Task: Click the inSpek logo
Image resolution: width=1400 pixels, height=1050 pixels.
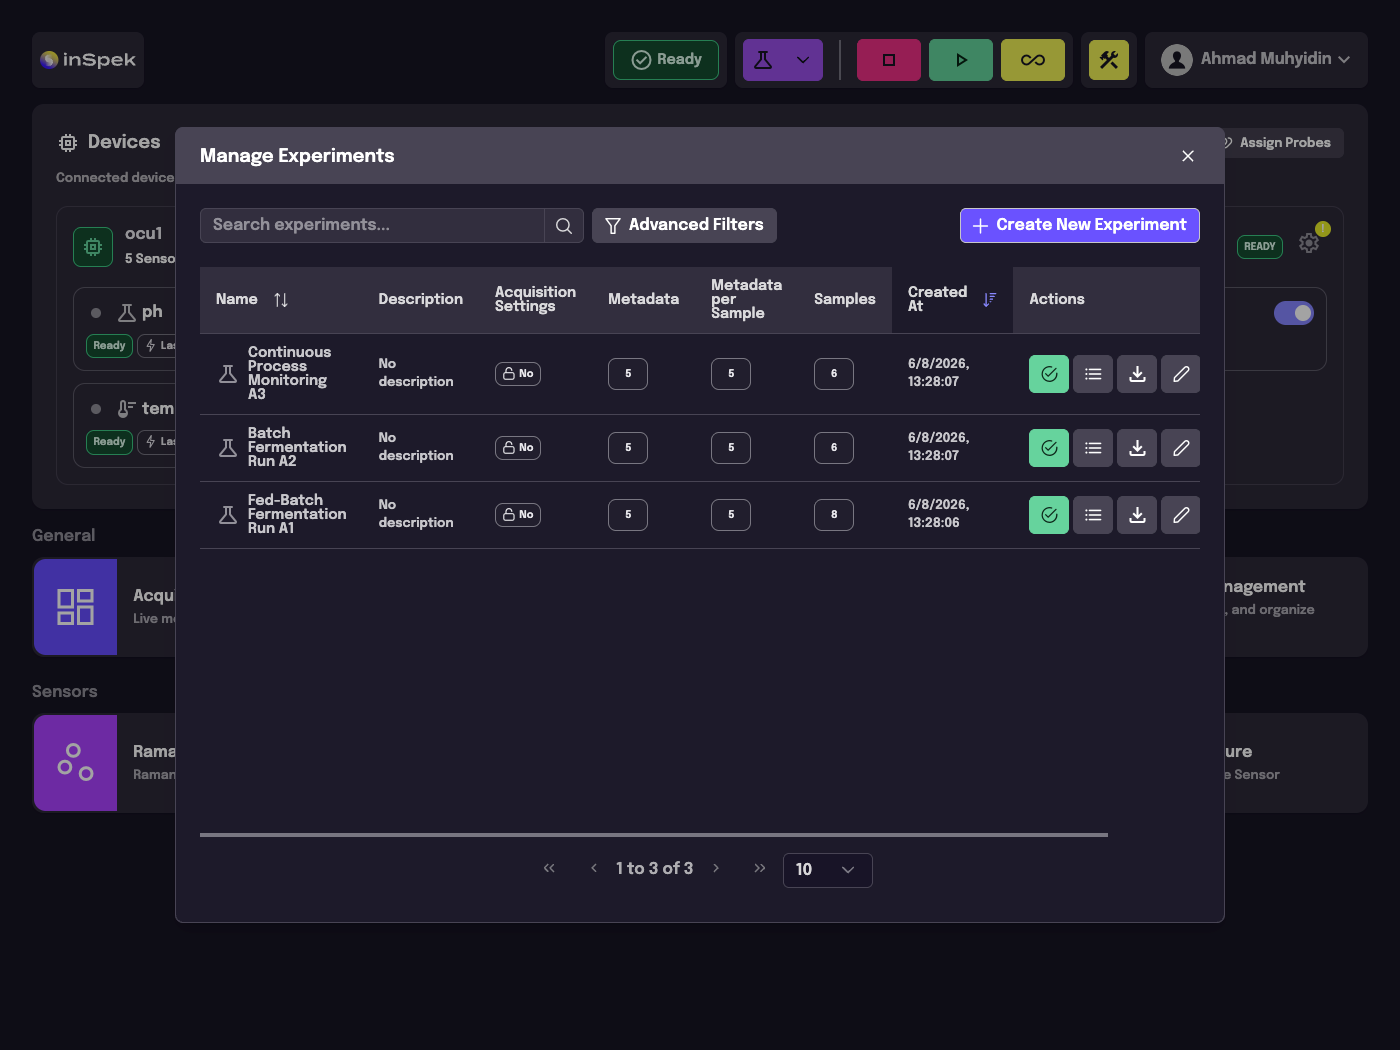Action: [x=88, y=60]
